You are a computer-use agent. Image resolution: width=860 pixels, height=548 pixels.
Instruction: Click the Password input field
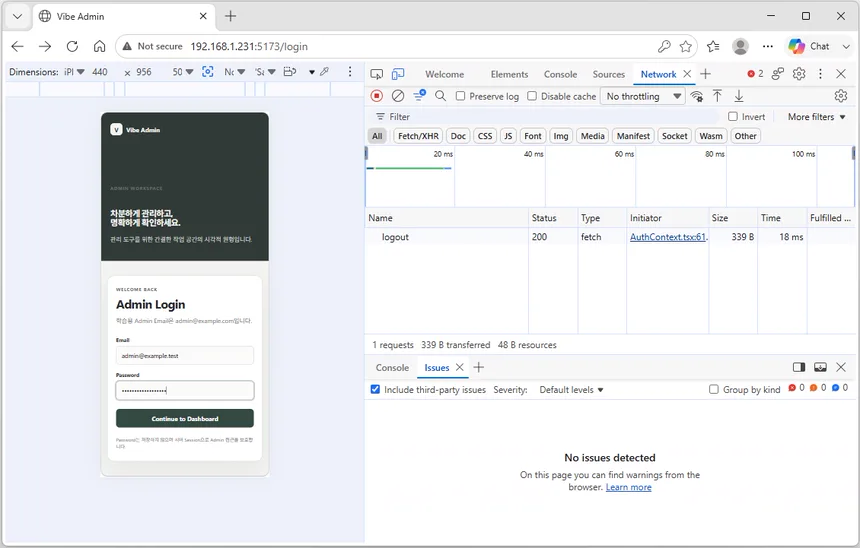pos(185,391)
